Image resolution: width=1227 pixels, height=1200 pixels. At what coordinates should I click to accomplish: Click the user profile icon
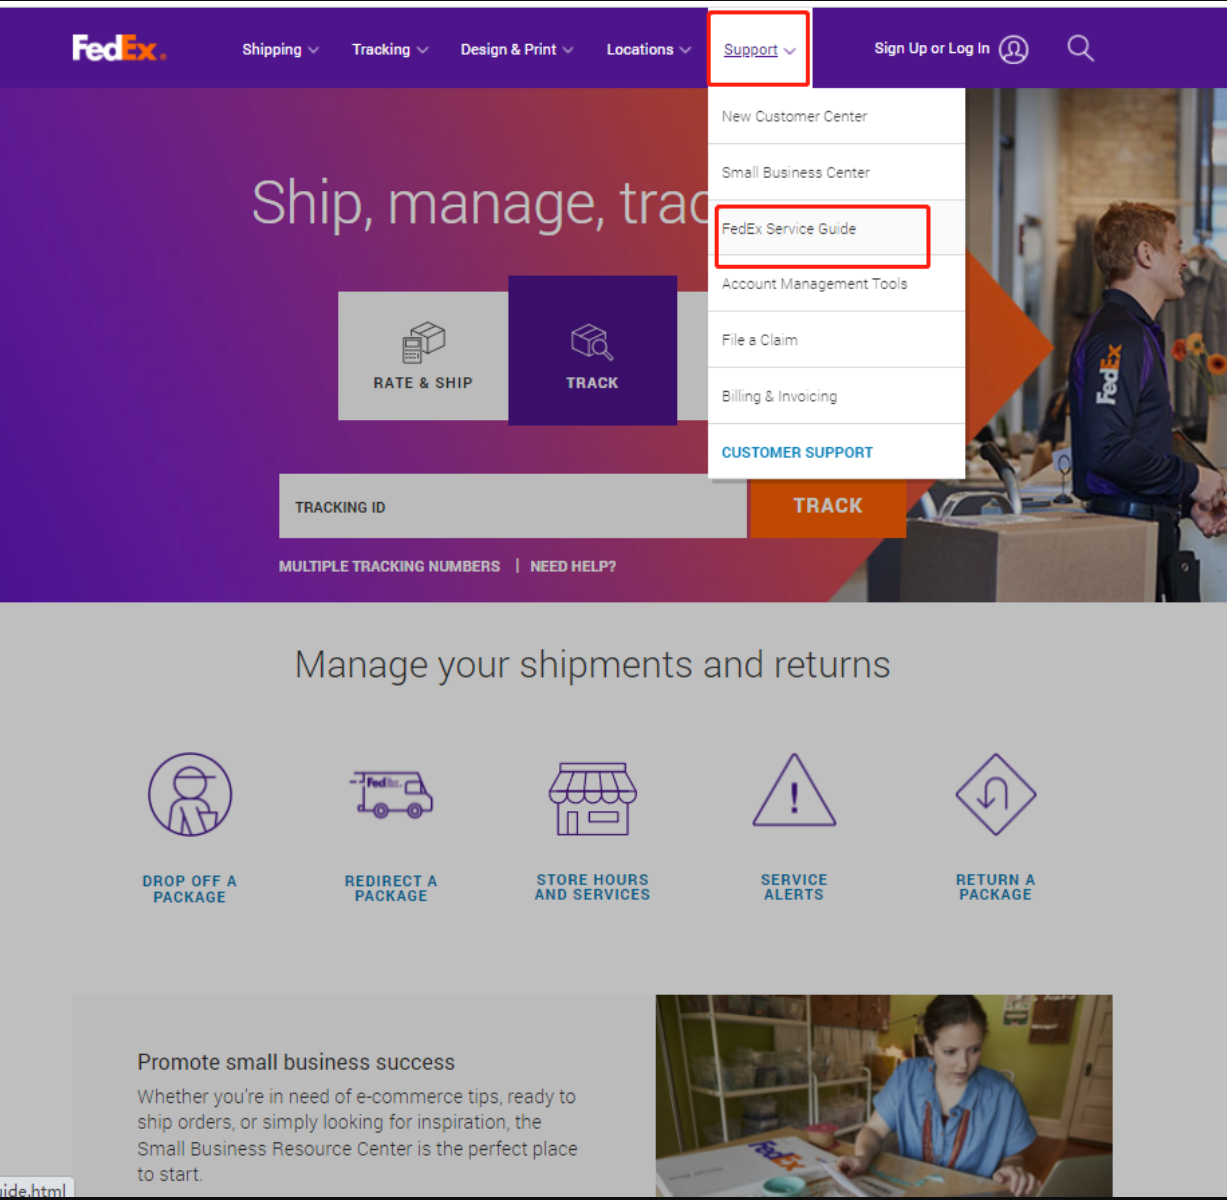click(1013, 49)
